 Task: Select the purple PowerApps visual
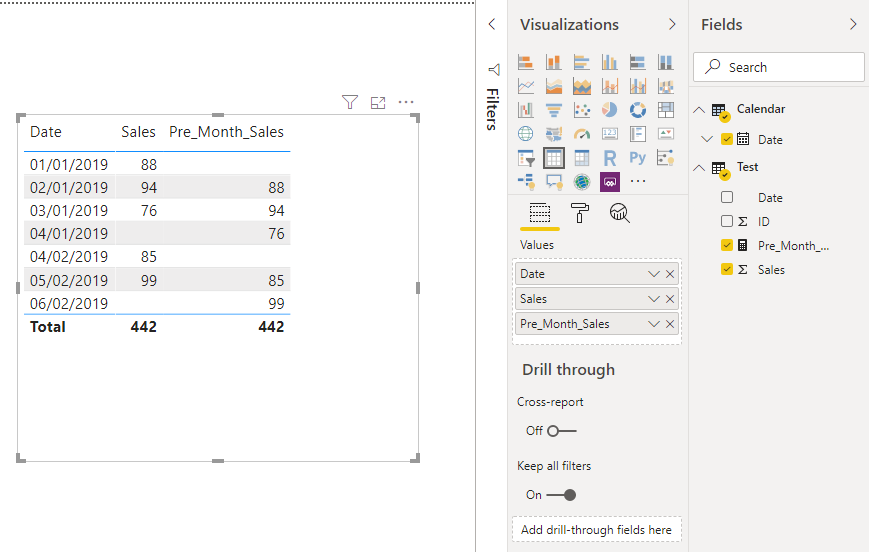tap(610, 181)
